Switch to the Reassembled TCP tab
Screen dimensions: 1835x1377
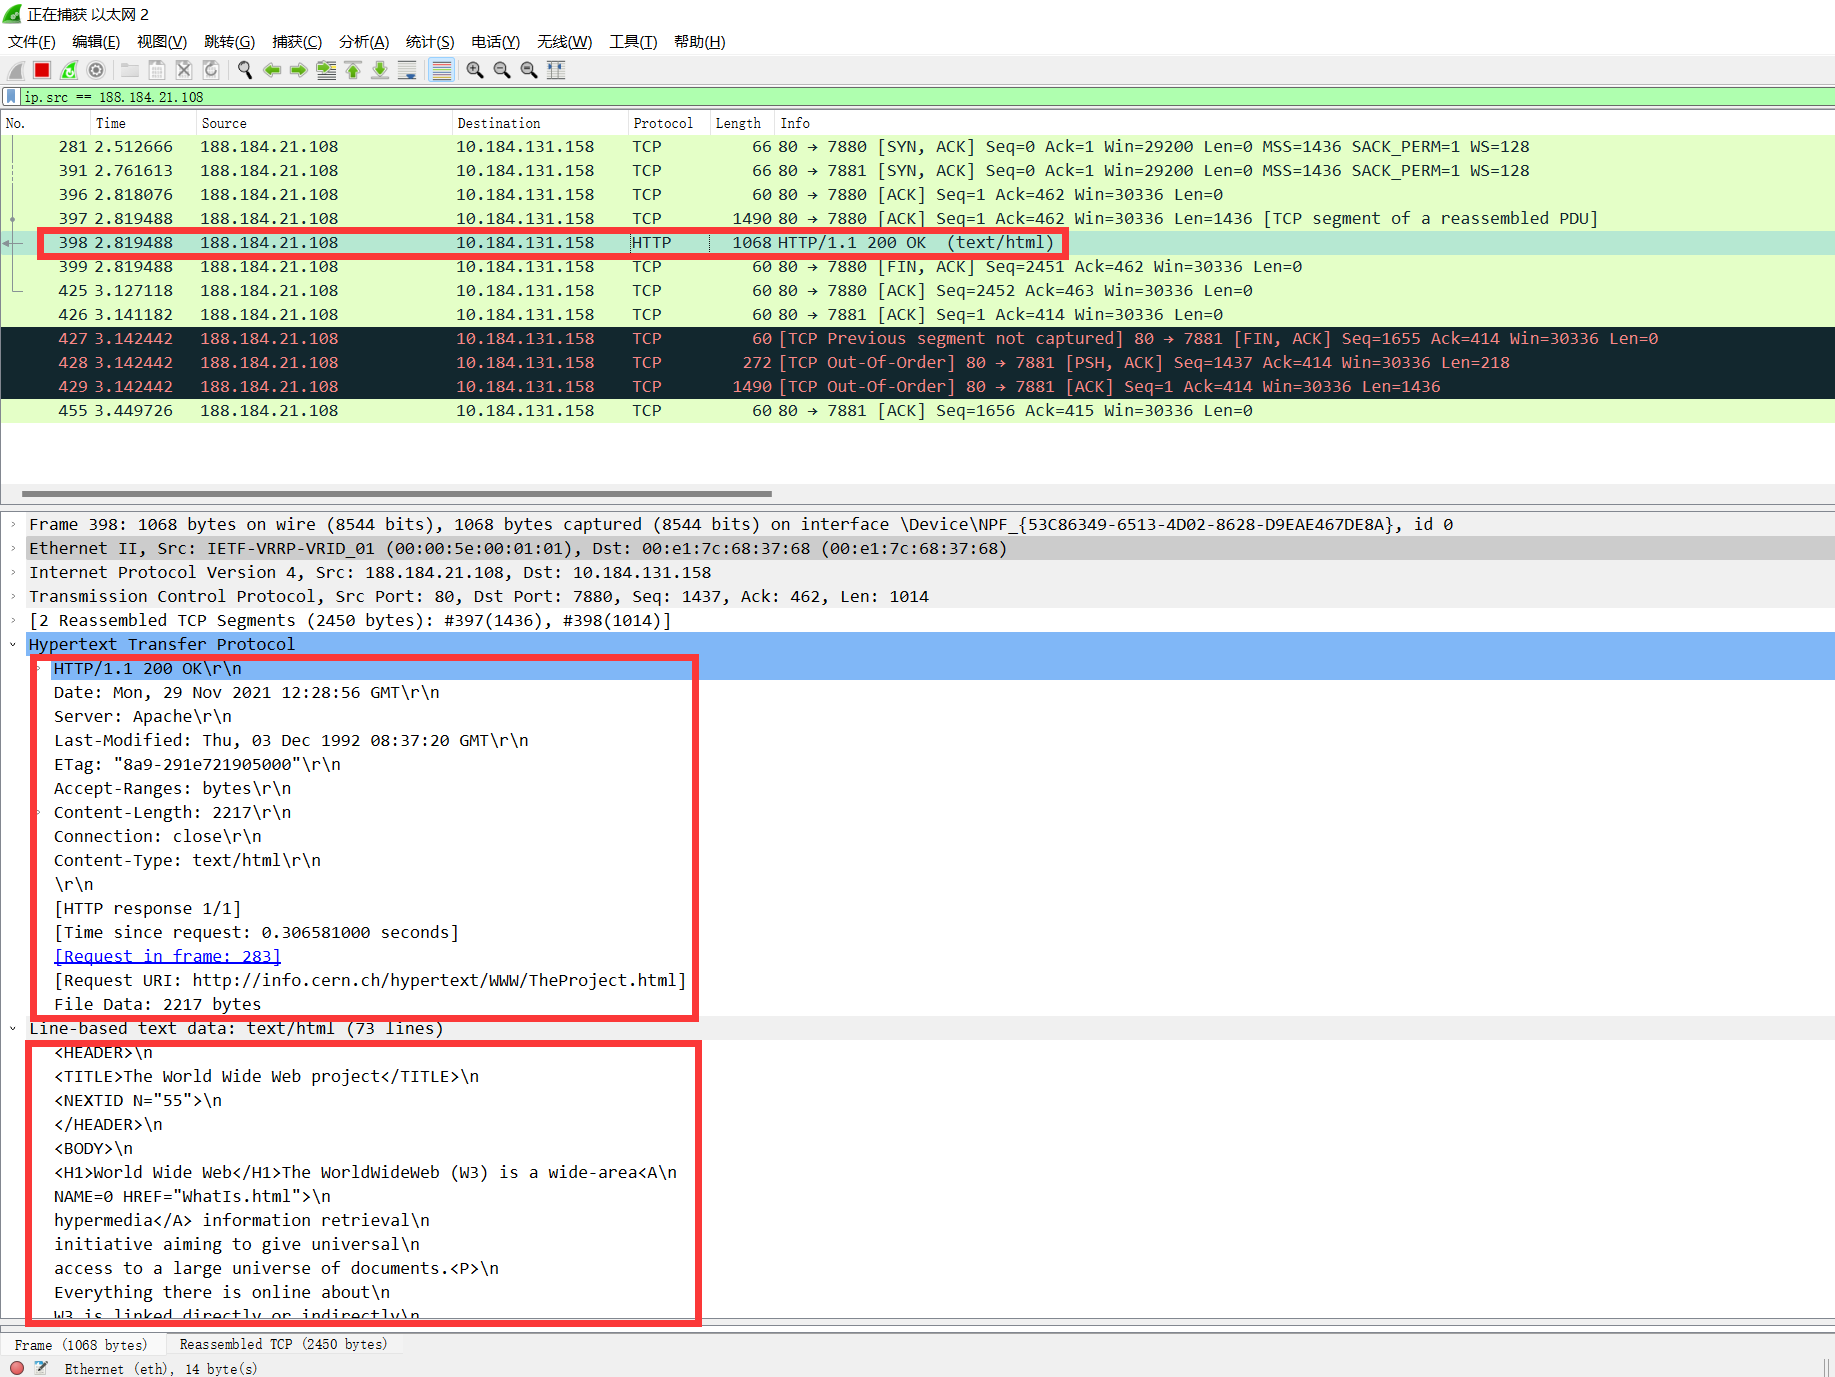(x=283, y=1344)
